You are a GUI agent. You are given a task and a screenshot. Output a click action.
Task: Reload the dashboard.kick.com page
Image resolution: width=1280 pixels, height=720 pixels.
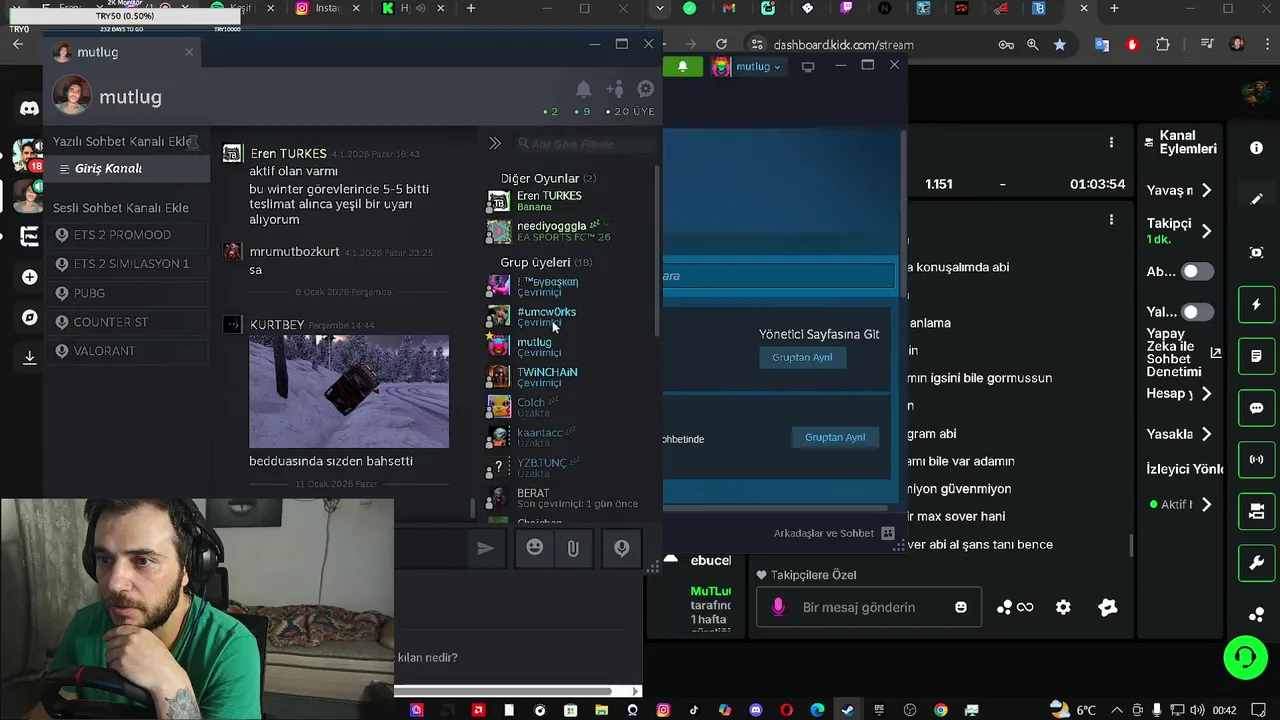pyautogui.click(x=721, y=45)
